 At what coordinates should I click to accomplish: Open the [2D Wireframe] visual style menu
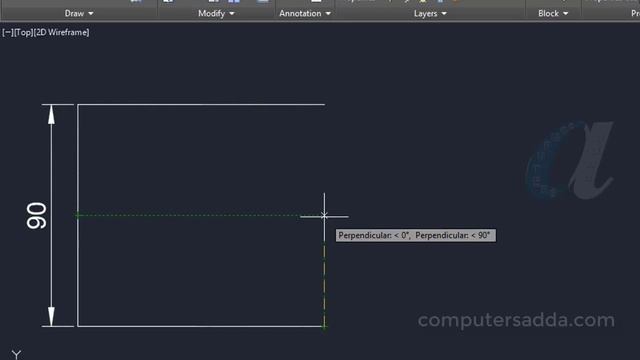point(62,32)
